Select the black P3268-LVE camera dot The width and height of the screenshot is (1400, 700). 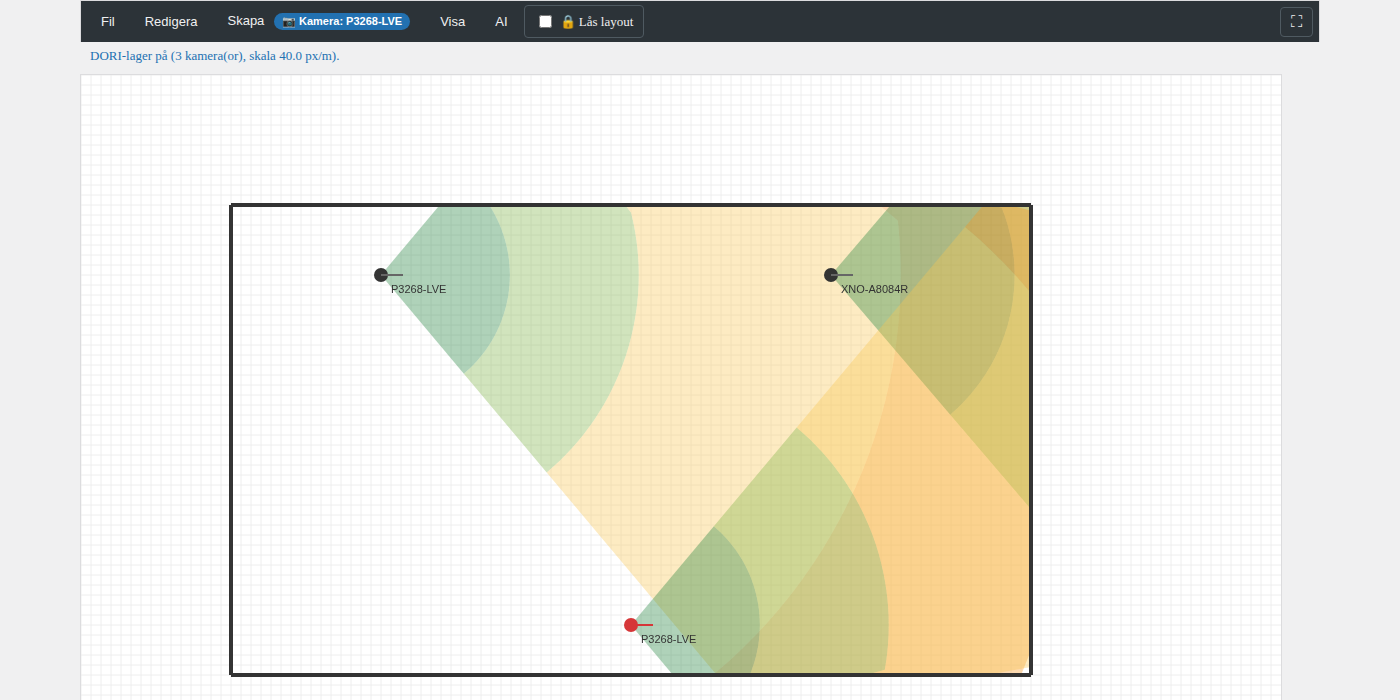[381, 275]
